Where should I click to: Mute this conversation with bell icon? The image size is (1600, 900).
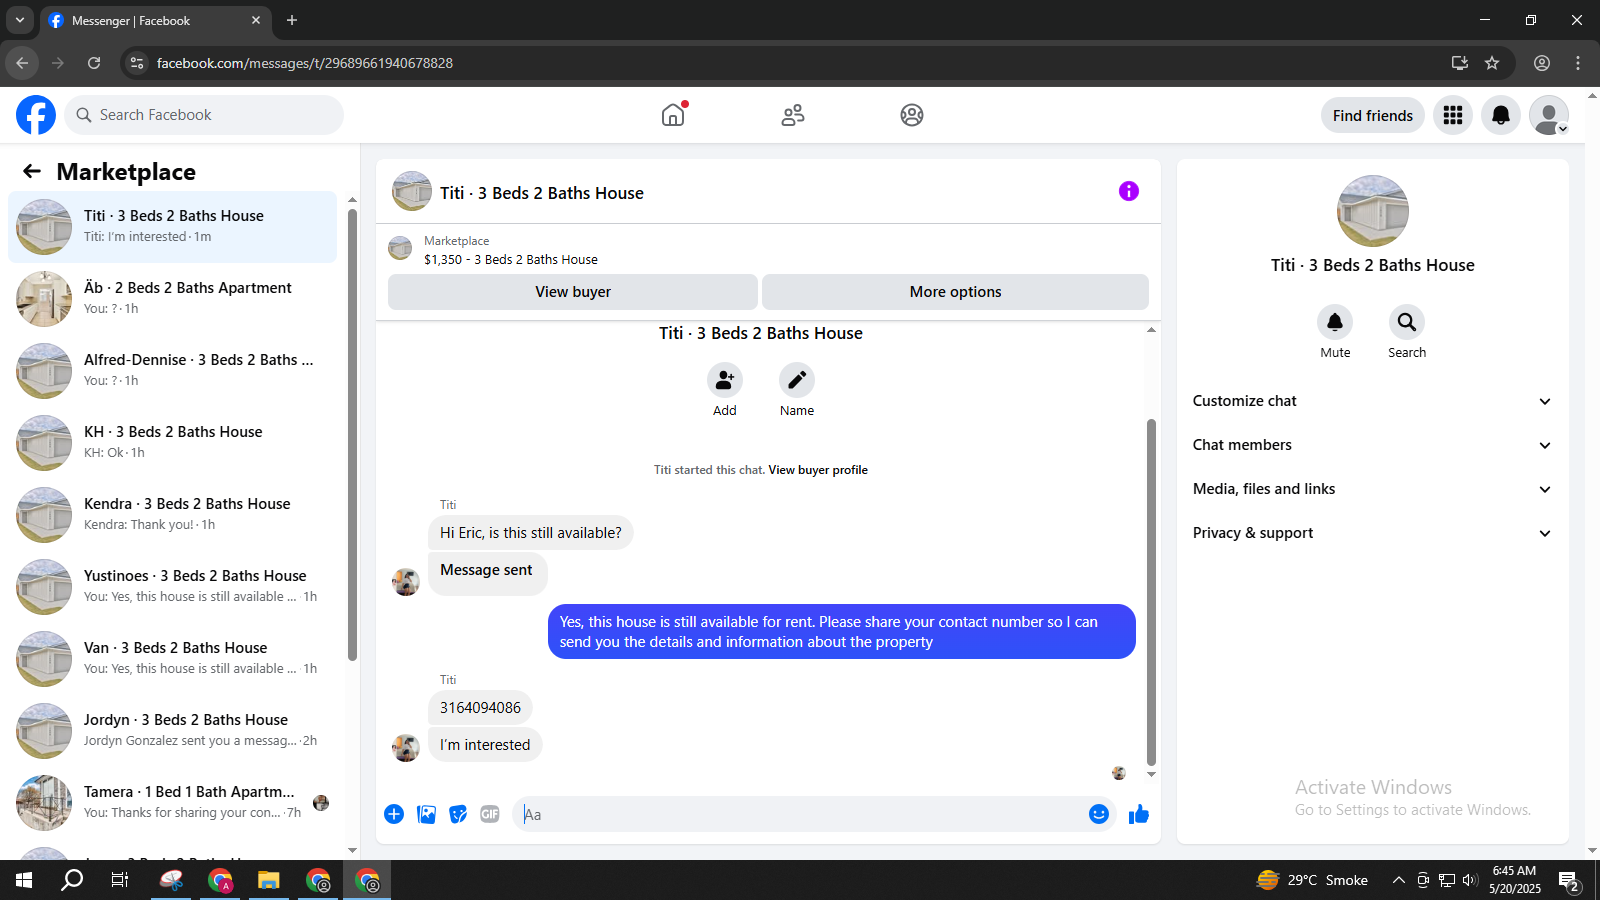tap(1335, 322)
